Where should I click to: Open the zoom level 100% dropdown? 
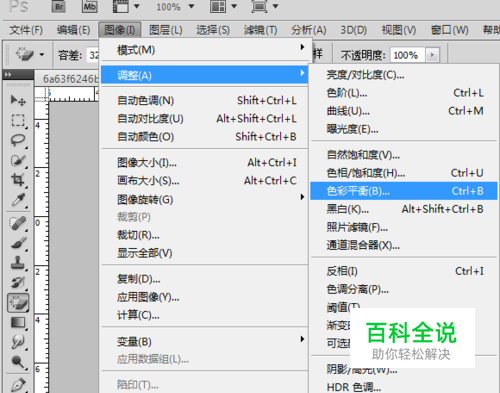point(192,6)
